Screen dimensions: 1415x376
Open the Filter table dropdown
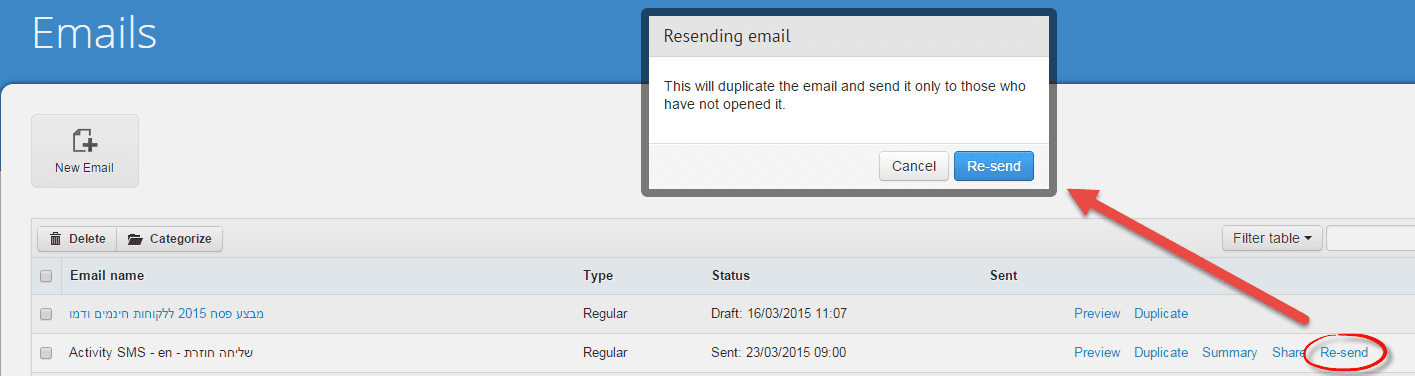click(1272, 238)
